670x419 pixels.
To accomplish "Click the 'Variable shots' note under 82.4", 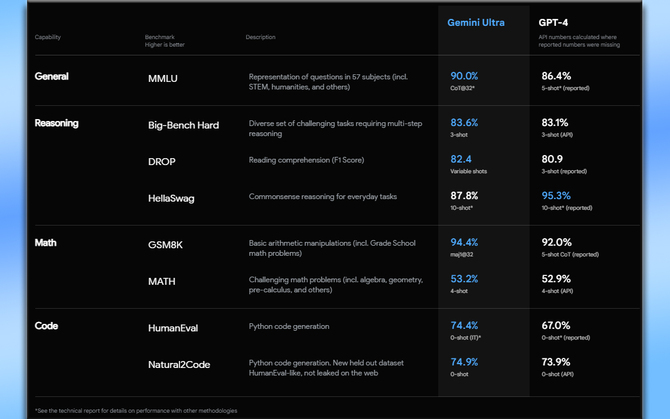I will coord(468,171).
